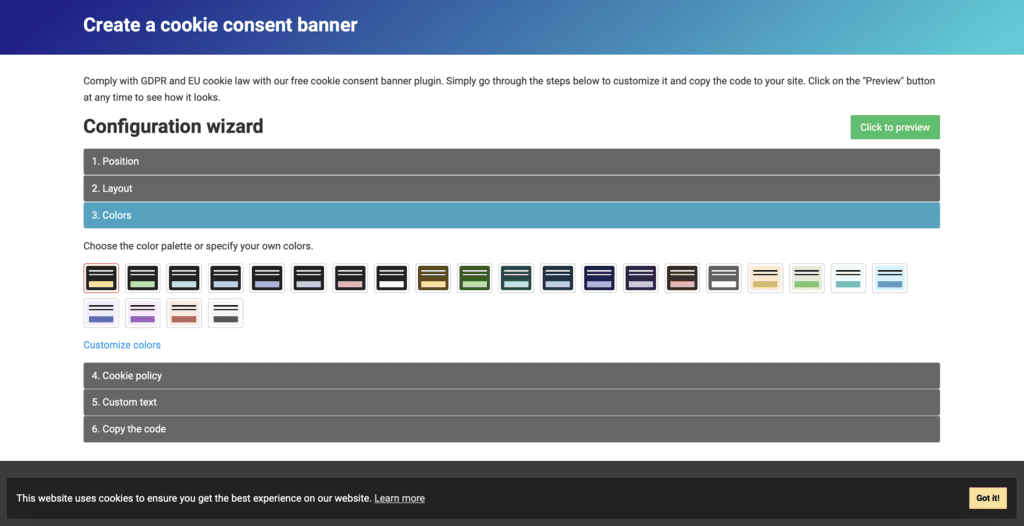Open the 5. Custom text section
This screenshot has height=526, width=1024.
pyautogui.click(x=511, y=402)
